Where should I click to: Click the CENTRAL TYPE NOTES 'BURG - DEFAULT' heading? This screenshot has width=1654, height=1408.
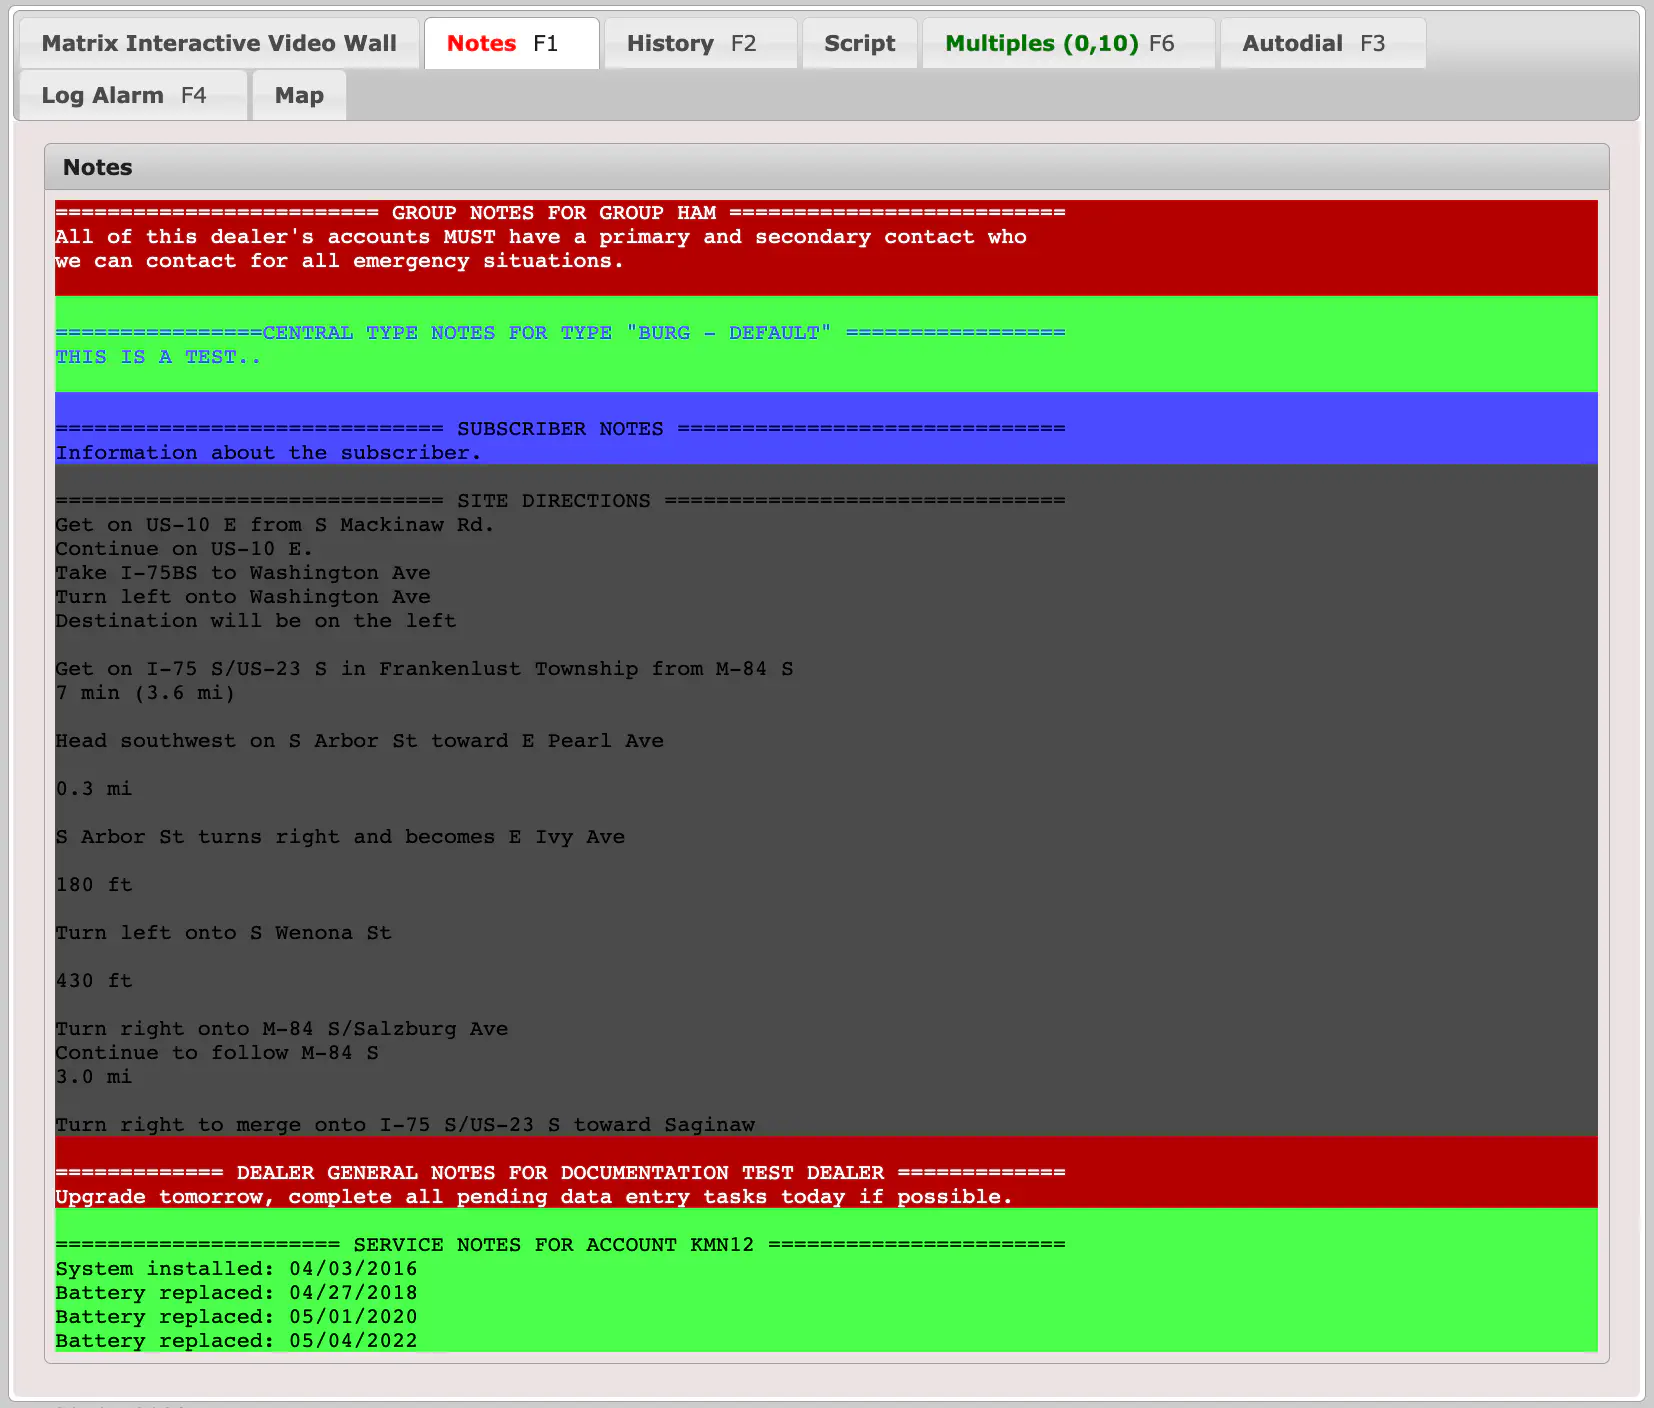(x=560, y=333)
